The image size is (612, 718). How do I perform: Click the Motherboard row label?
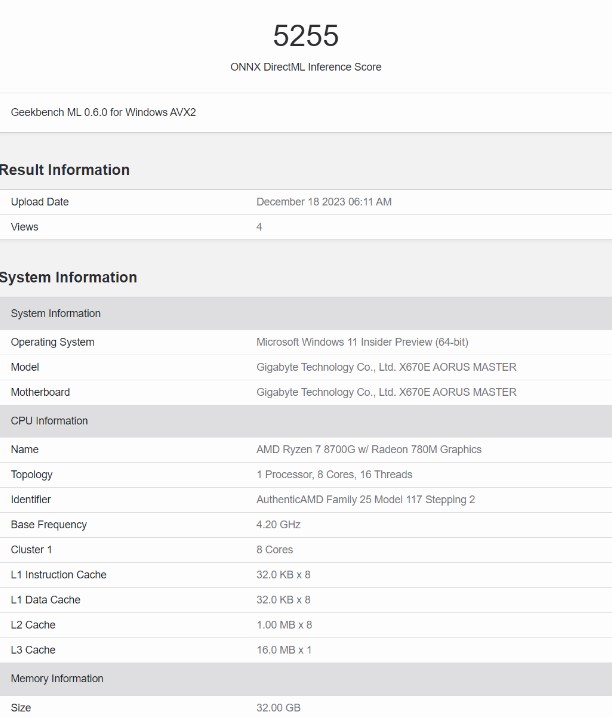pos(40,392)
